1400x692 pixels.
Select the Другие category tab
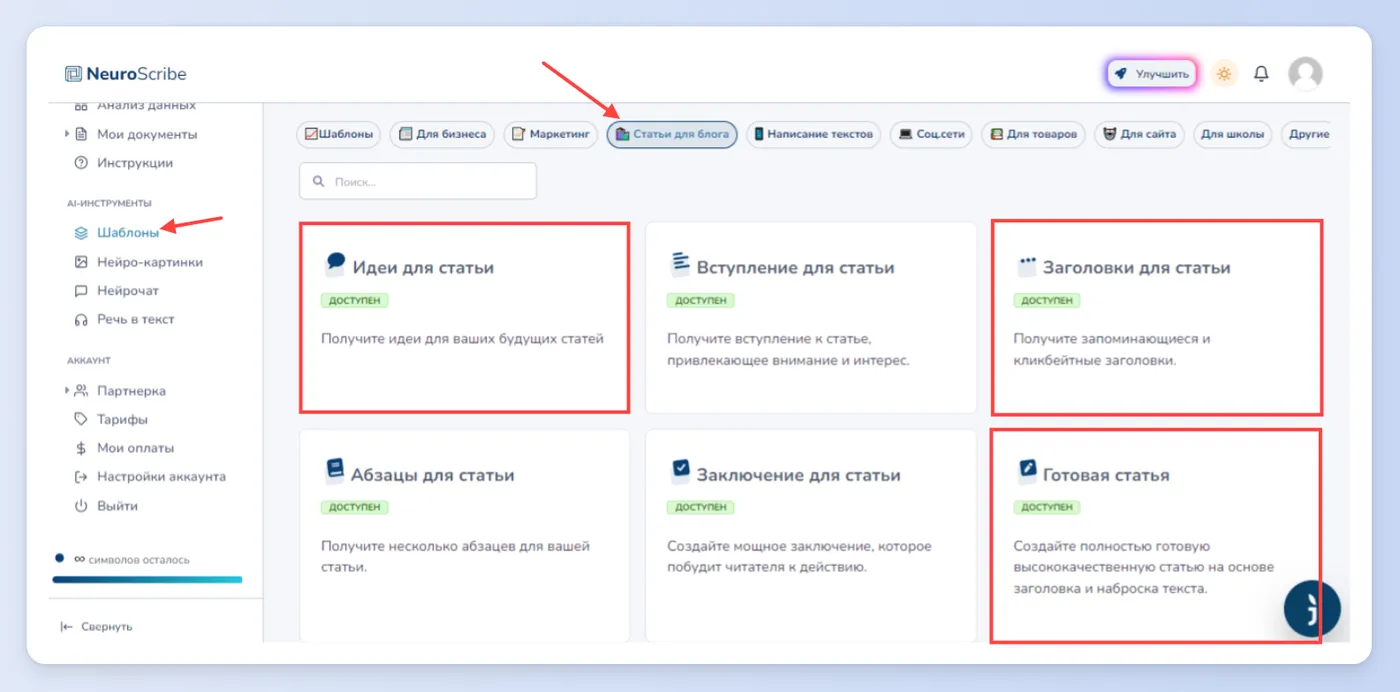pos(1307,134)
